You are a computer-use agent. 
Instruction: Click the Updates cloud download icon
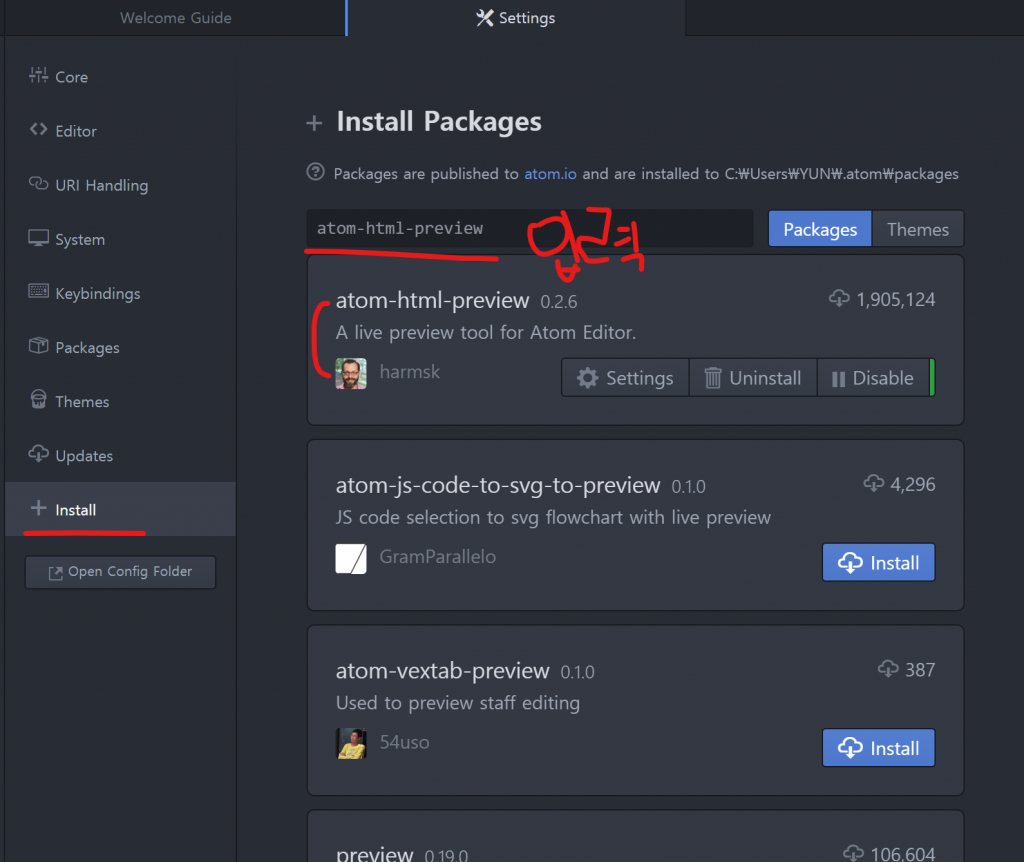tap(39, 453)
